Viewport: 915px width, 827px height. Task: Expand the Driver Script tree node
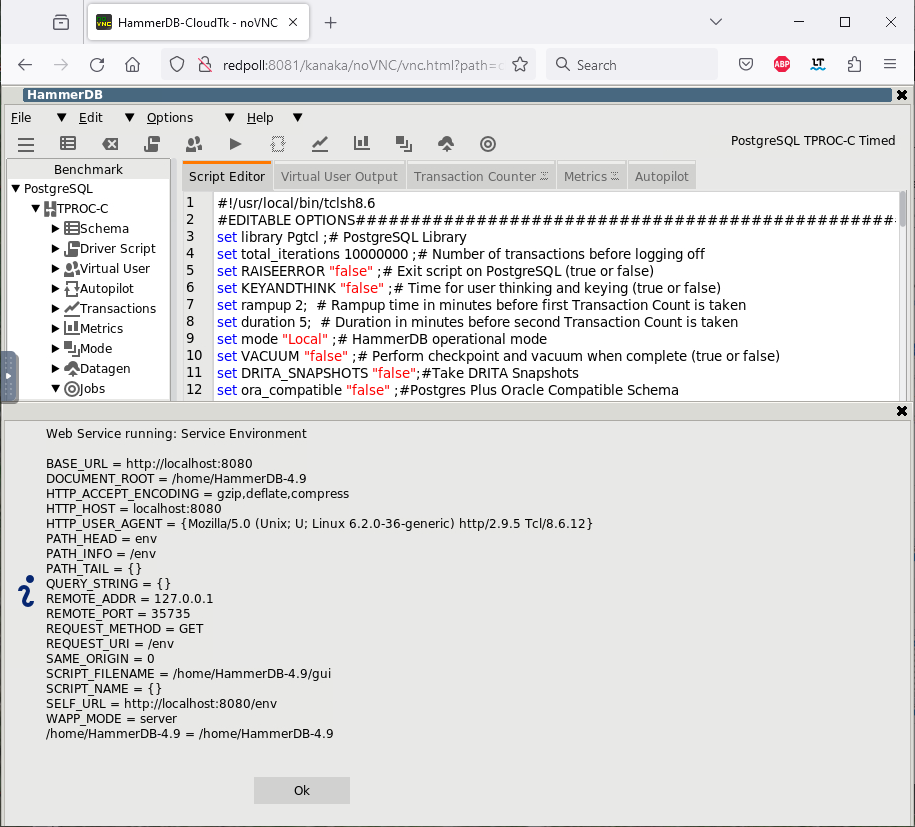point(56,249)
